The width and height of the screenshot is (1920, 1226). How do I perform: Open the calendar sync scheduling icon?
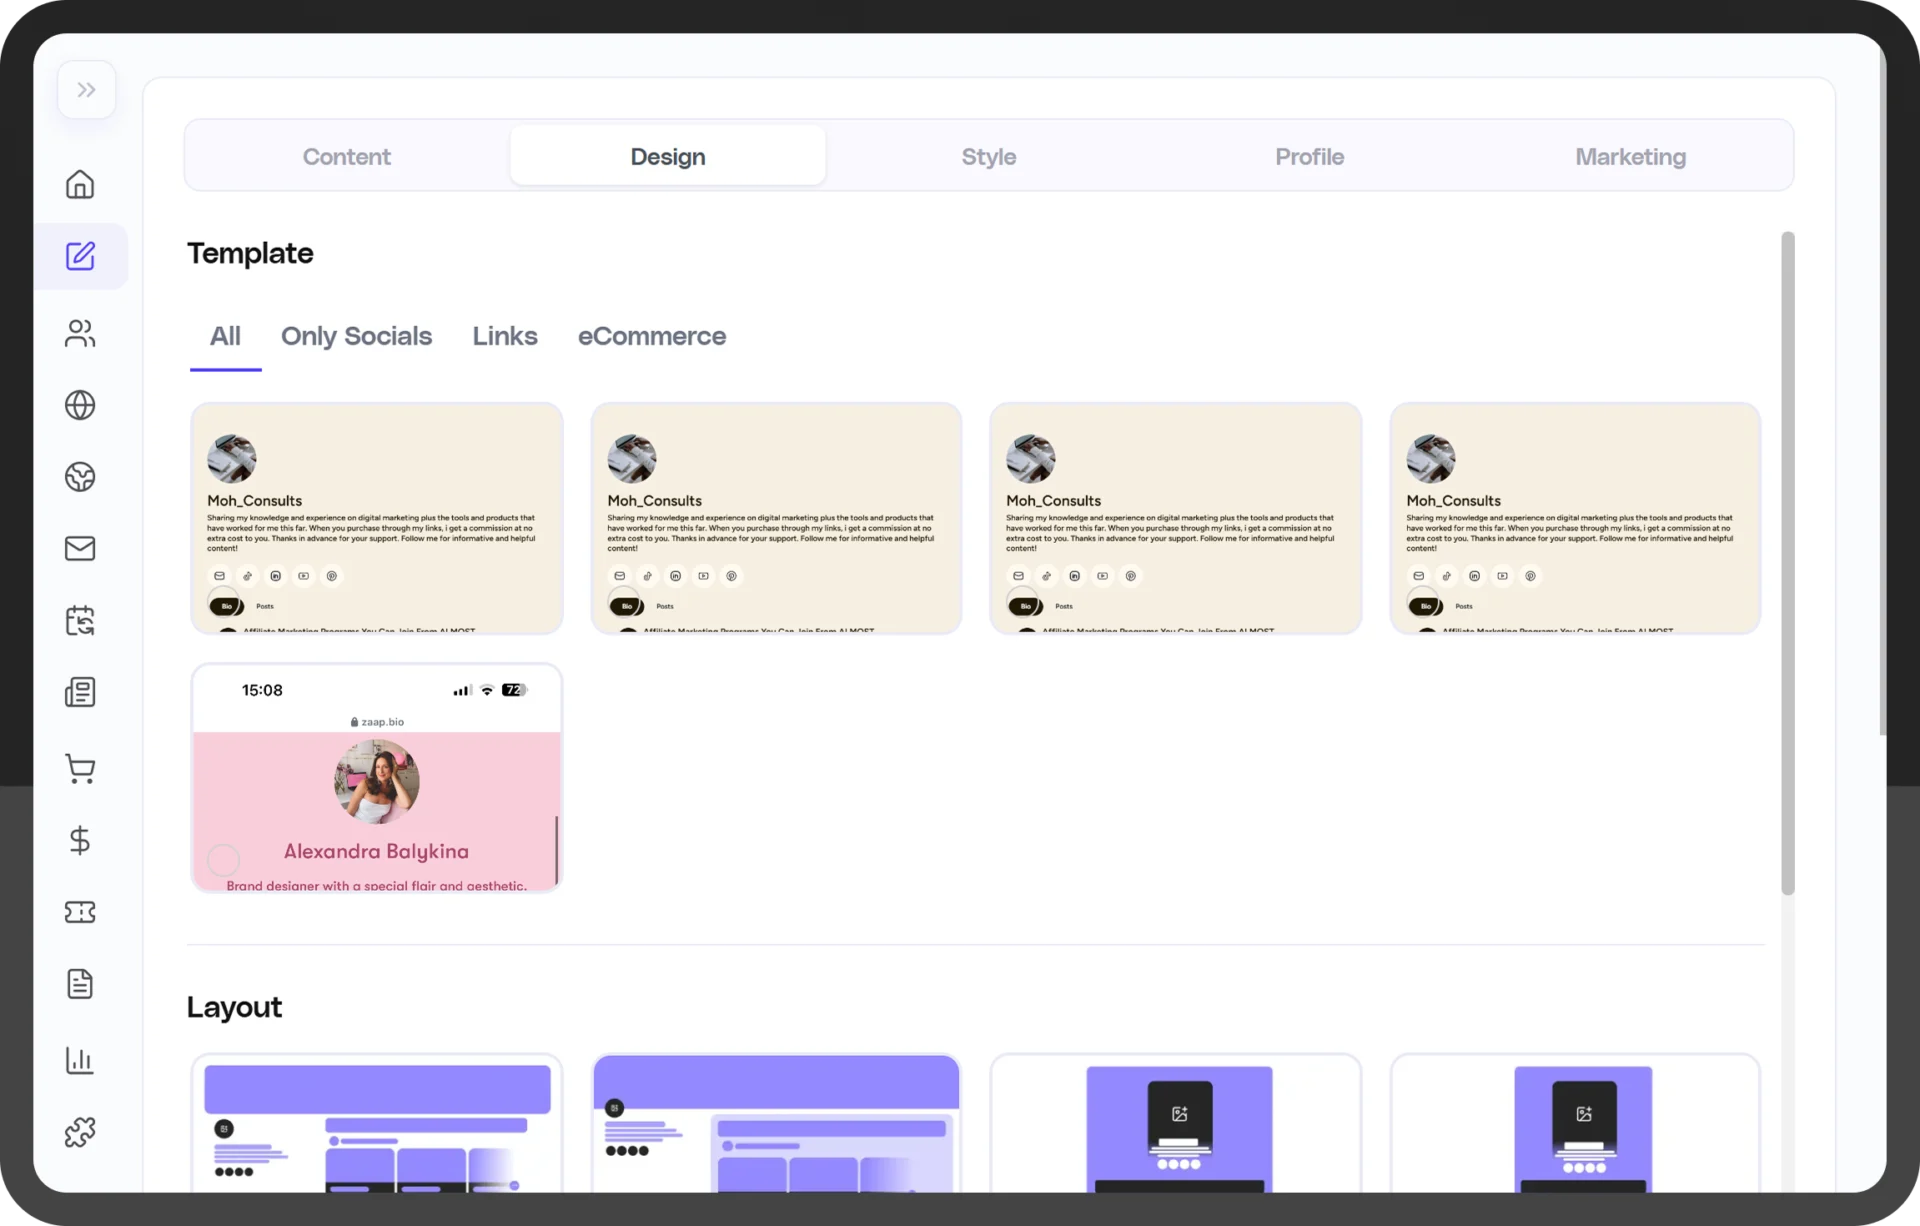(80, 620)
